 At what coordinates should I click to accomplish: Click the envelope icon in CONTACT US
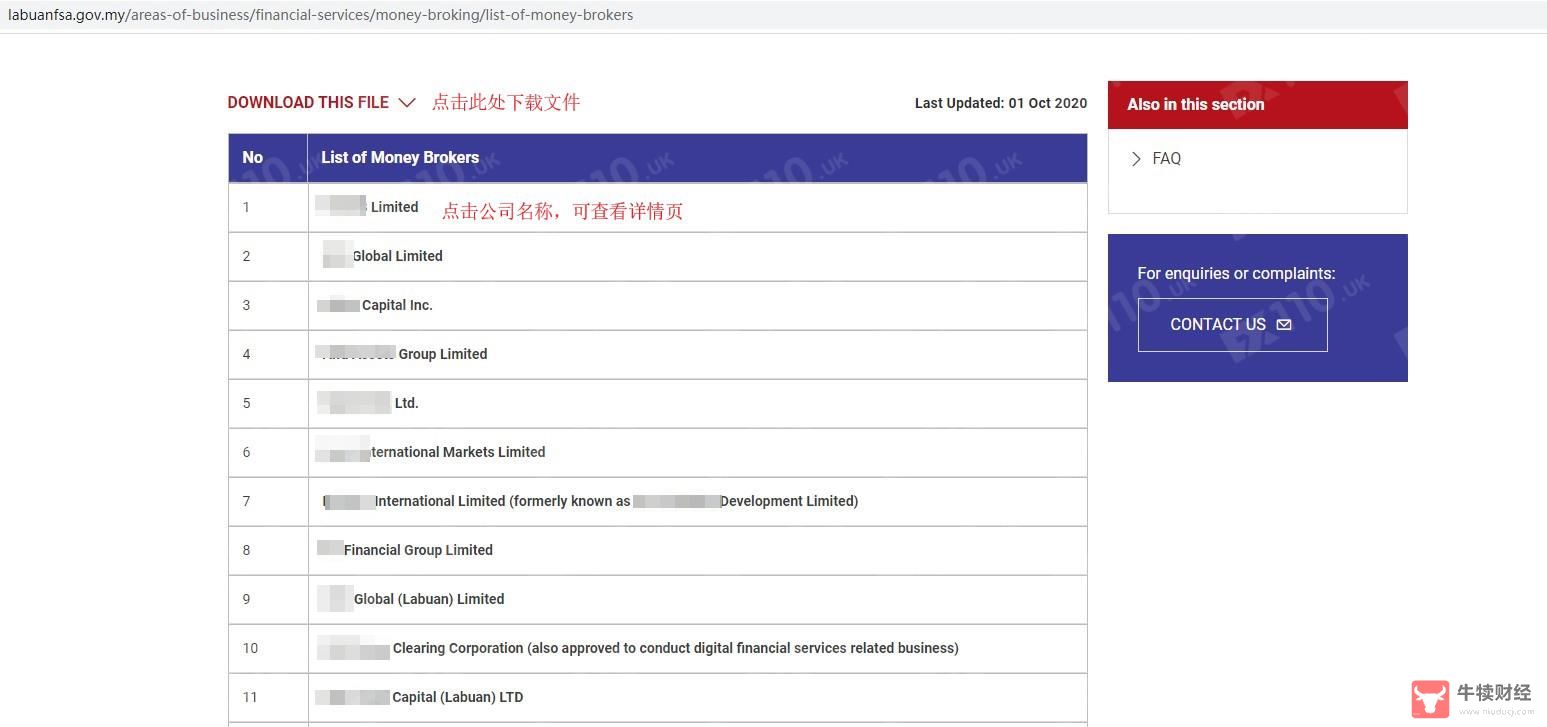click(x=1284, y=324)
